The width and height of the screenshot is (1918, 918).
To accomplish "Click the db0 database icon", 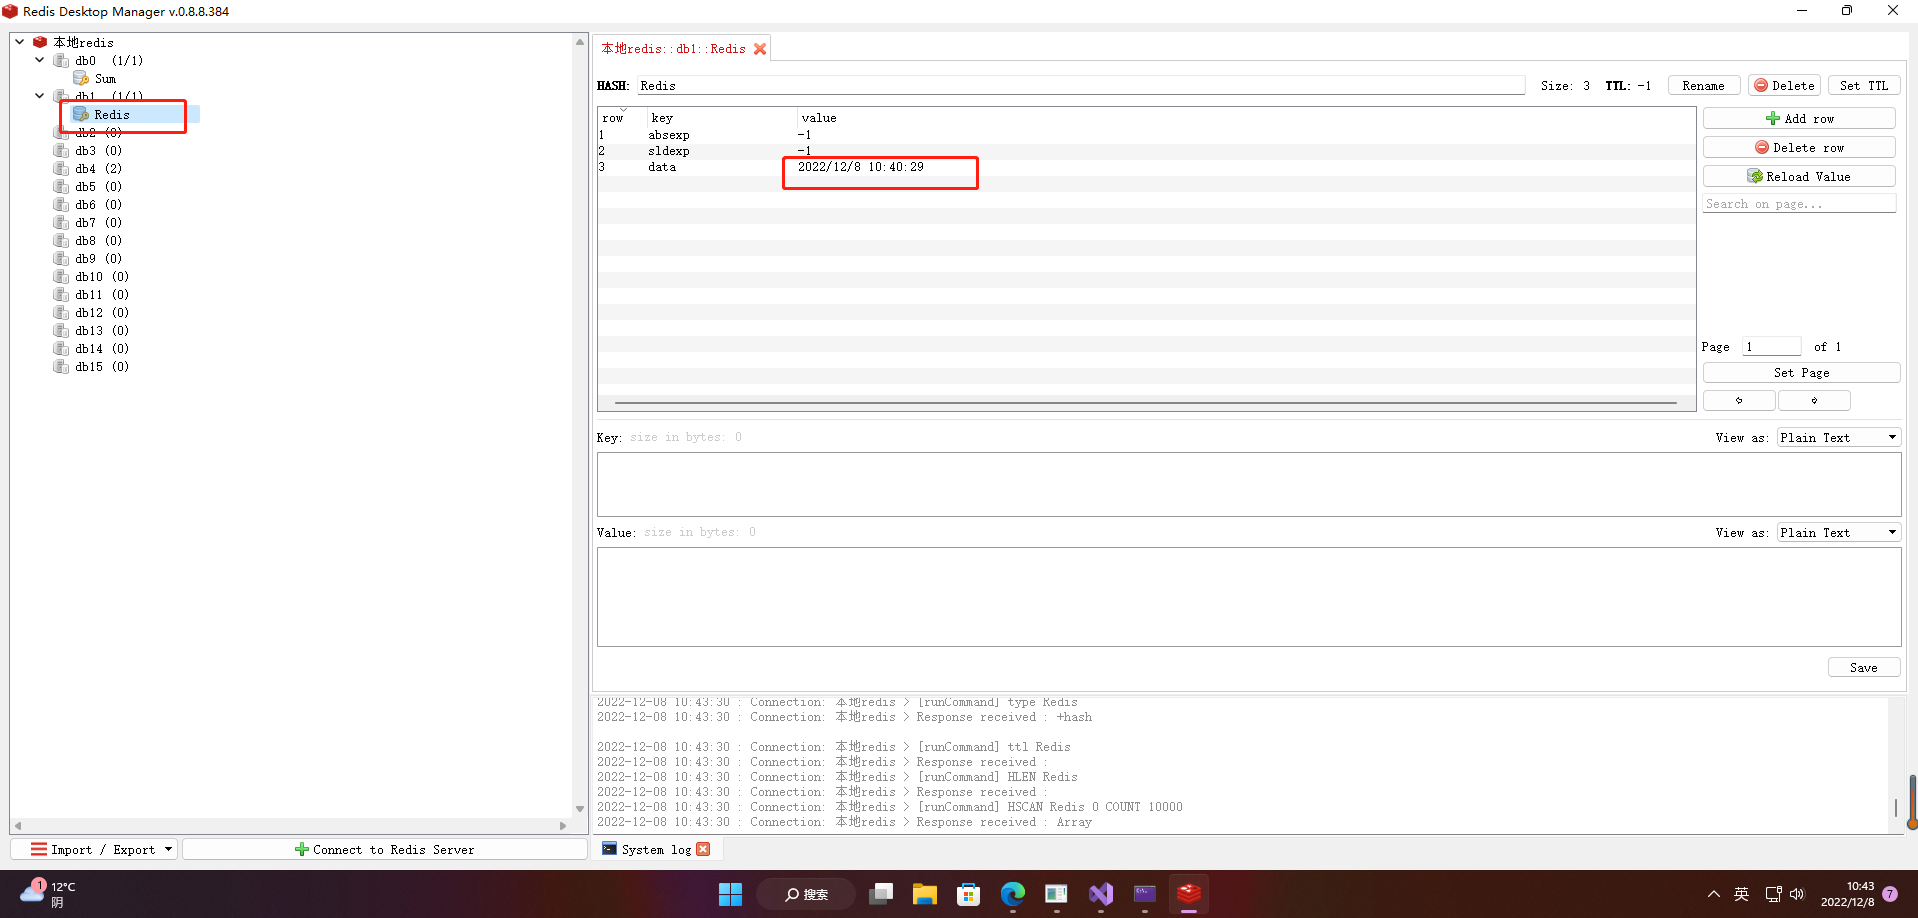I will click(62, 60).
